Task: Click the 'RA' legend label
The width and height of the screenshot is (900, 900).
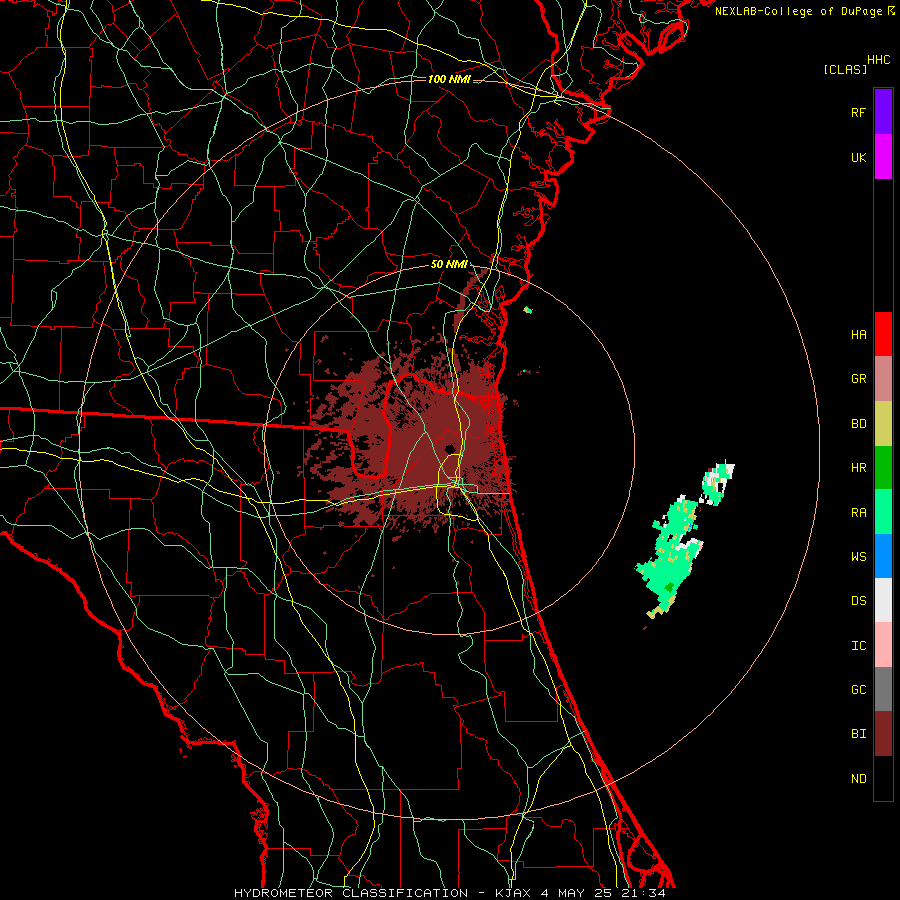Action: coord(858,512)
